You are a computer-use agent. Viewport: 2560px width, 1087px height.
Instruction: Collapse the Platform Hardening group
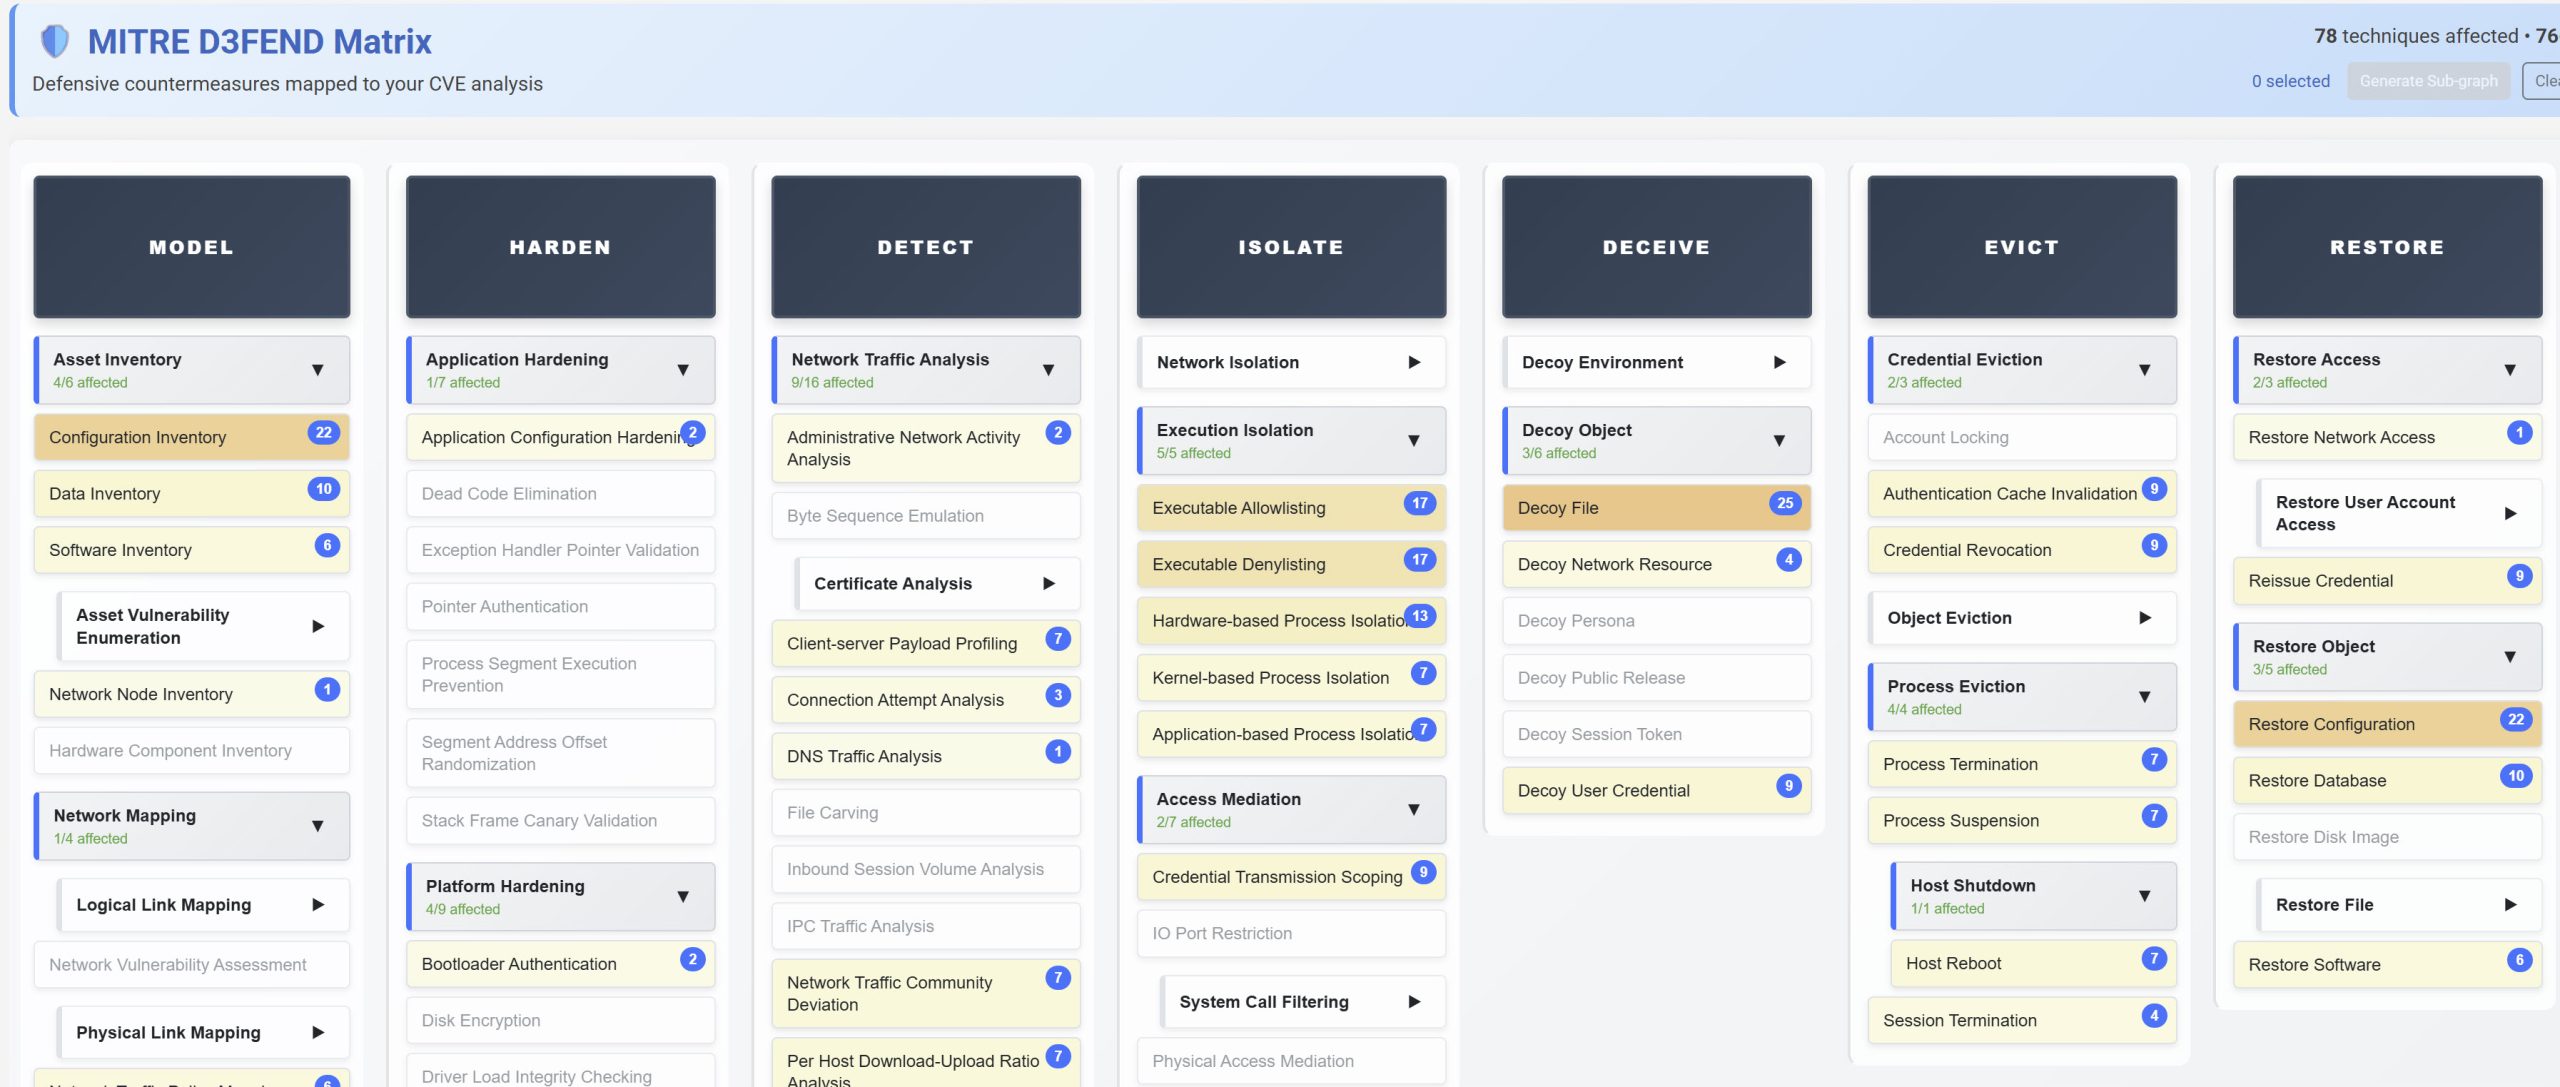point(561,896)
